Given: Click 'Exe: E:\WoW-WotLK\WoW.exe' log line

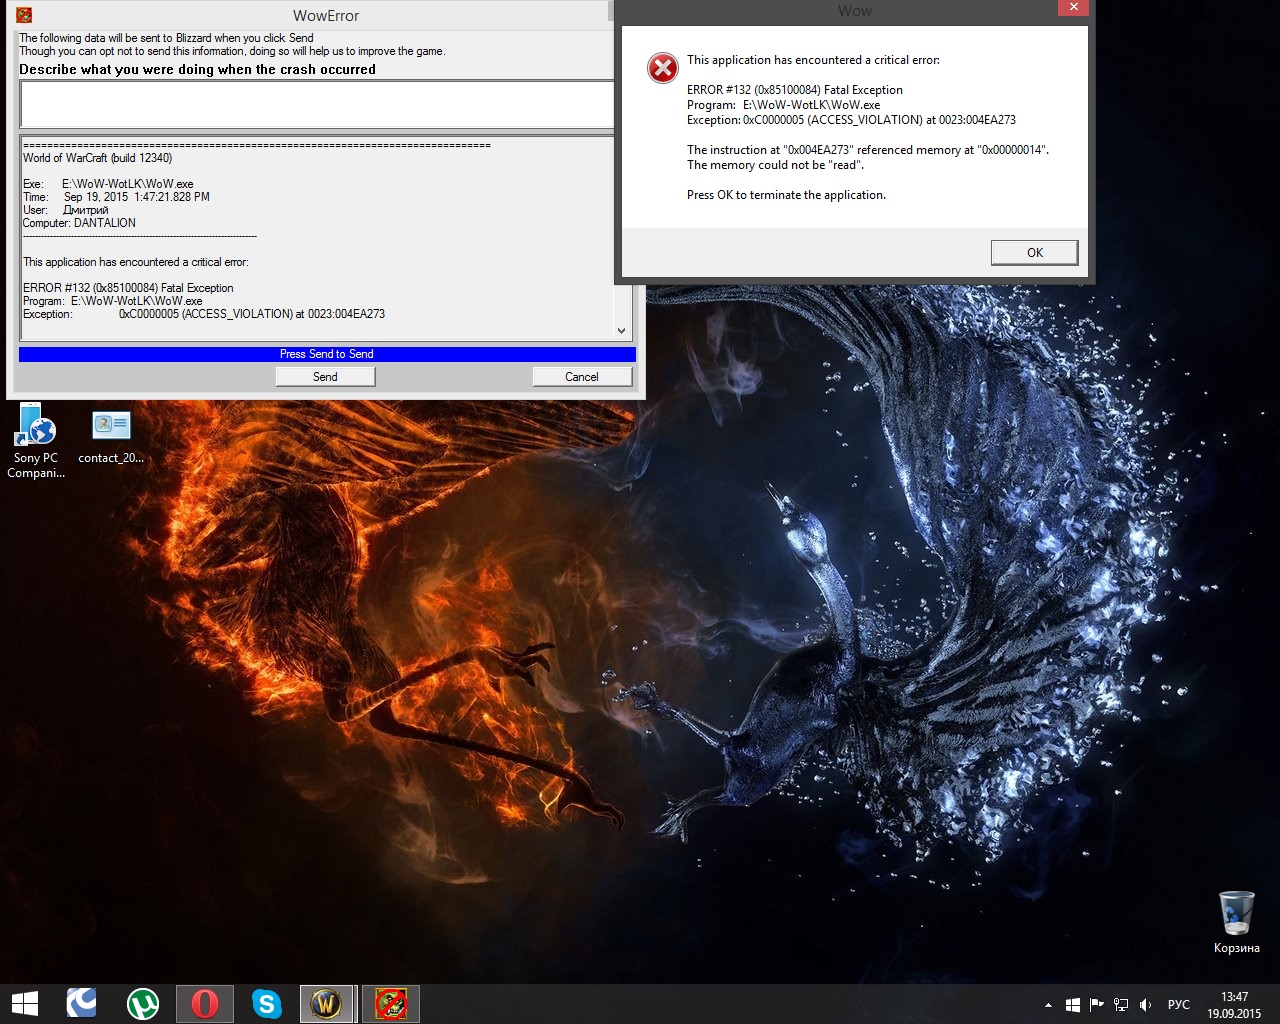Looking at the screenshot, I should pyautogui.click(x=108, y=184).
